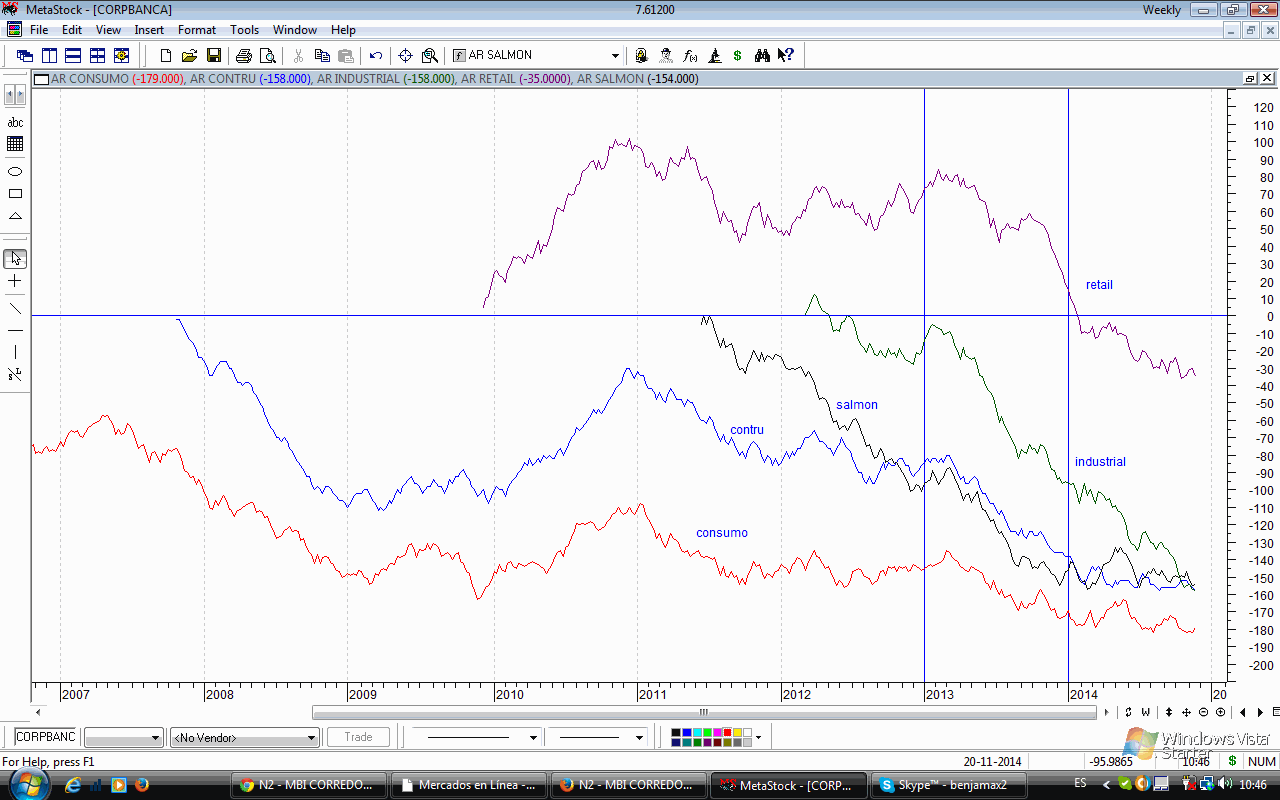Open the first line style dropdown
Image resolution: width=1280 pixels, height=800 pixels.
pos(533,738)
